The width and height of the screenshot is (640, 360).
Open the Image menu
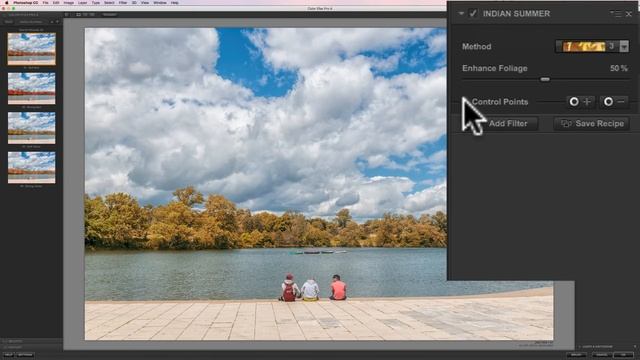[x=69, y=2]
